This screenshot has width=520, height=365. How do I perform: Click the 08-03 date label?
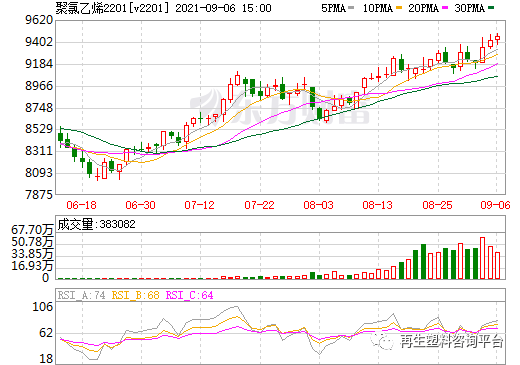318,205
